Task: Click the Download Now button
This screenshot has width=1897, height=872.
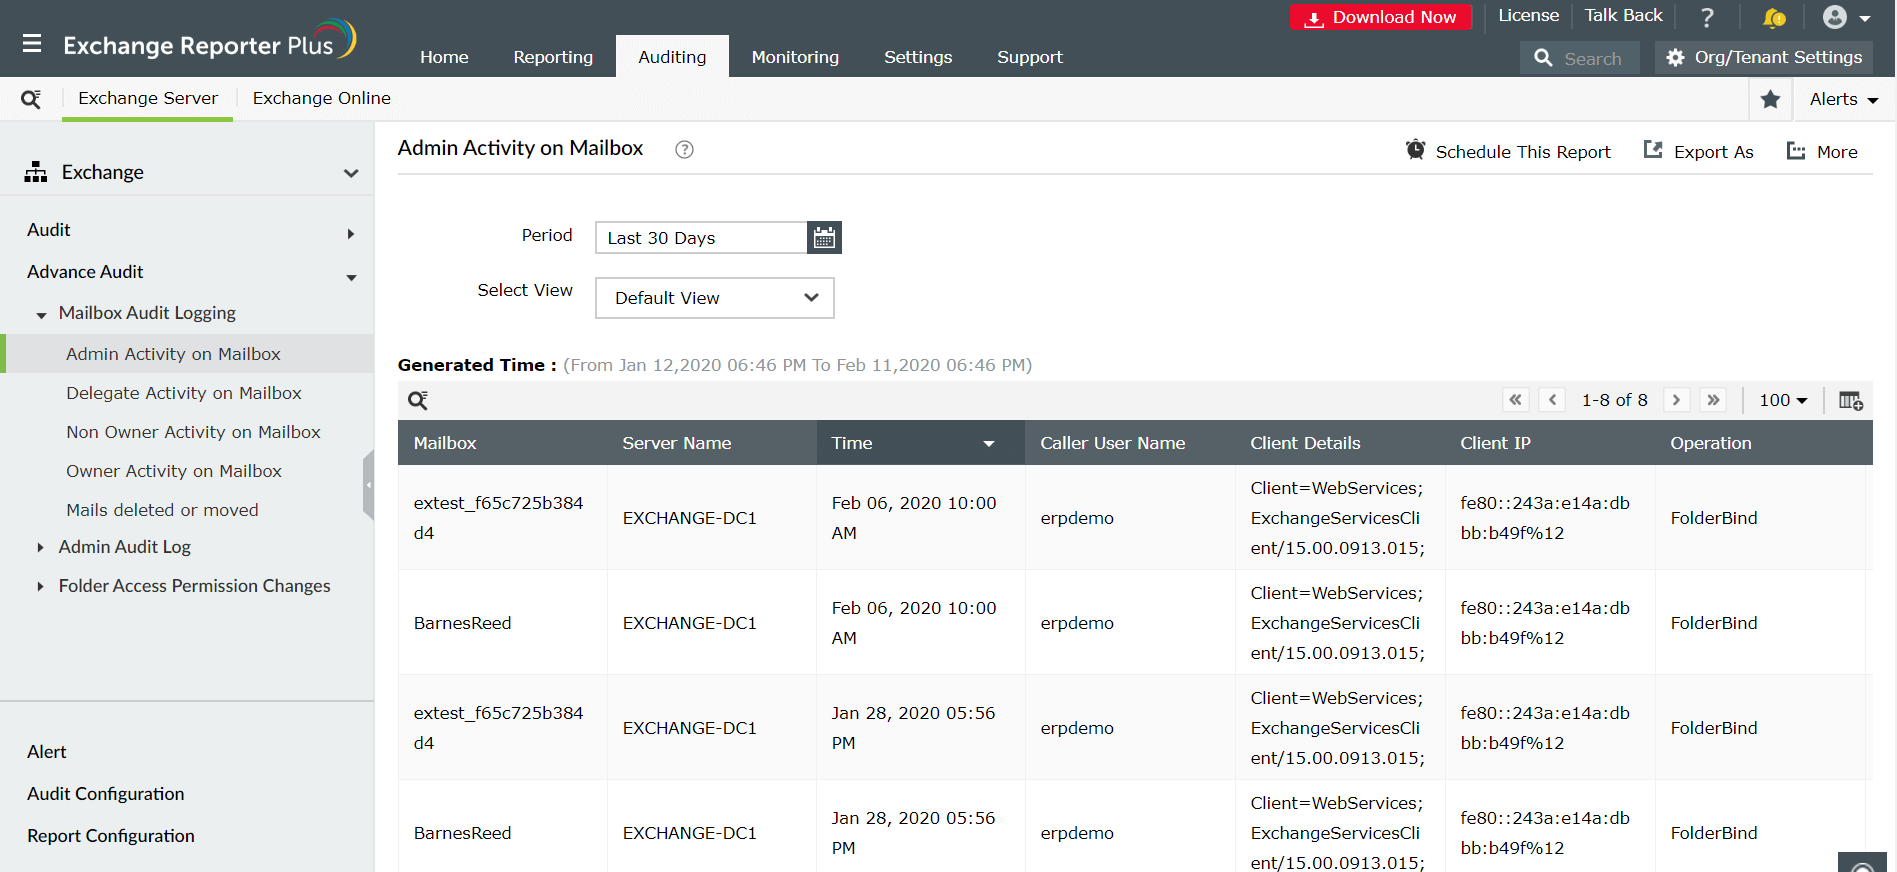Action: pyautogui.click(x=1381, y=17)
